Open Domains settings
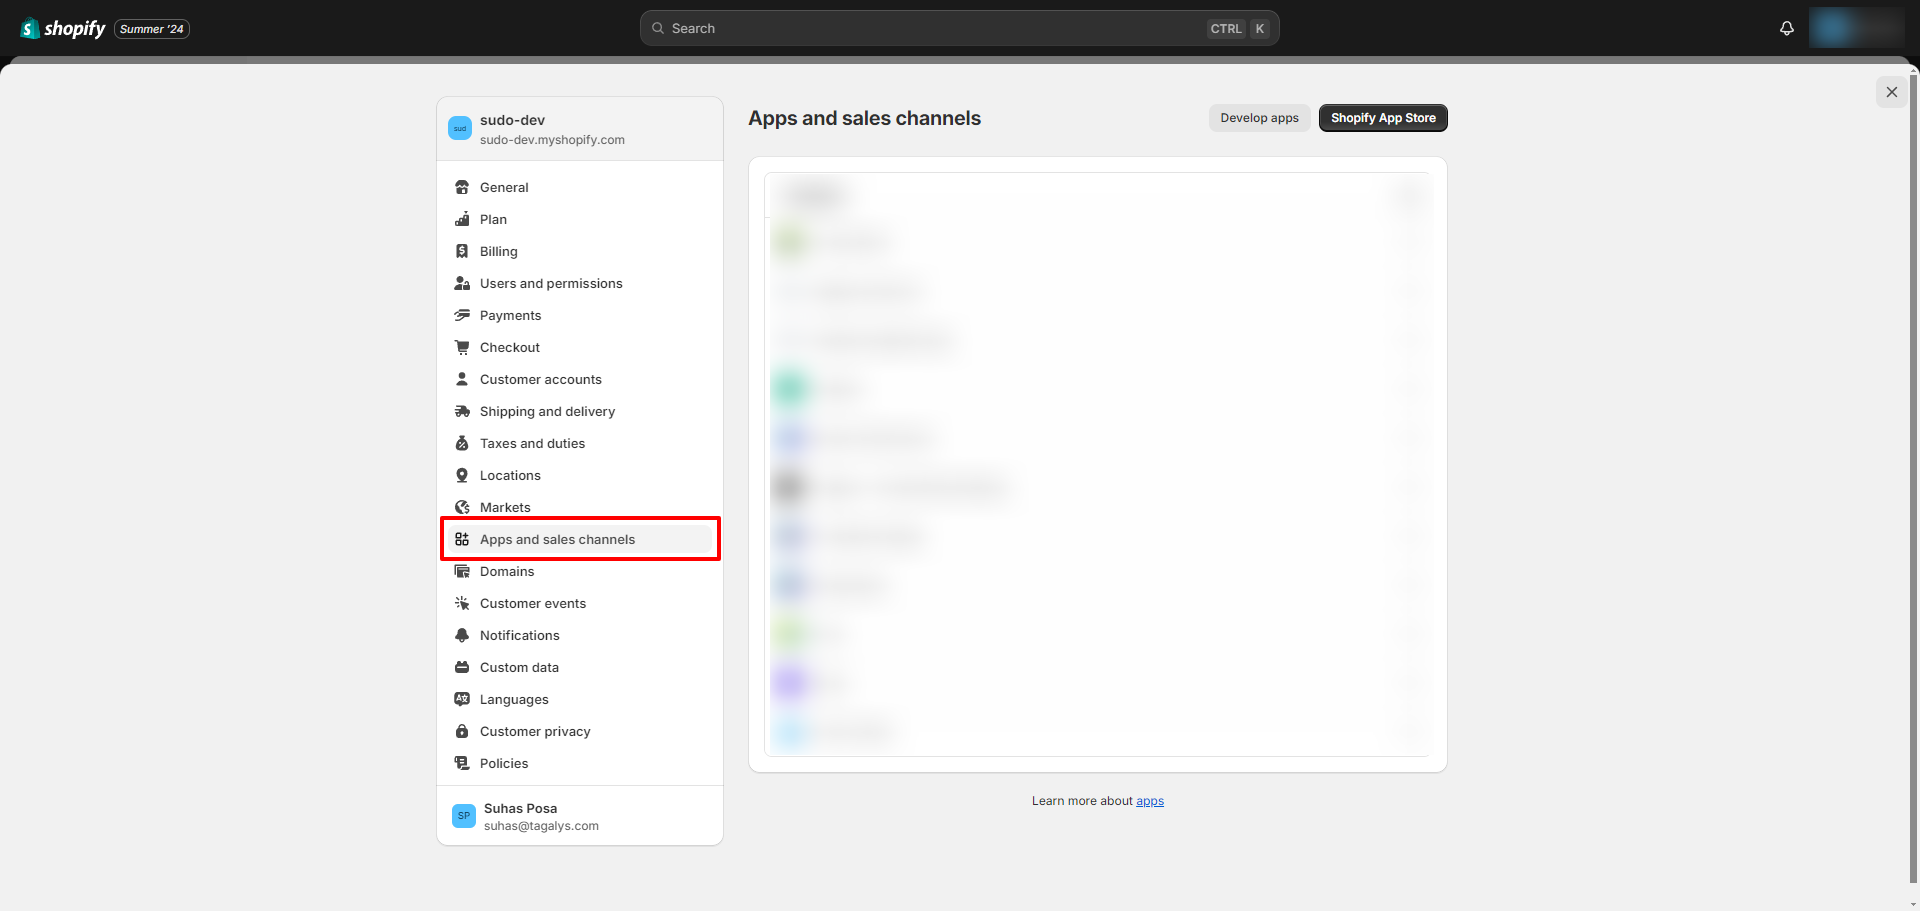The image size is (1920, 911). pos(580,571)
